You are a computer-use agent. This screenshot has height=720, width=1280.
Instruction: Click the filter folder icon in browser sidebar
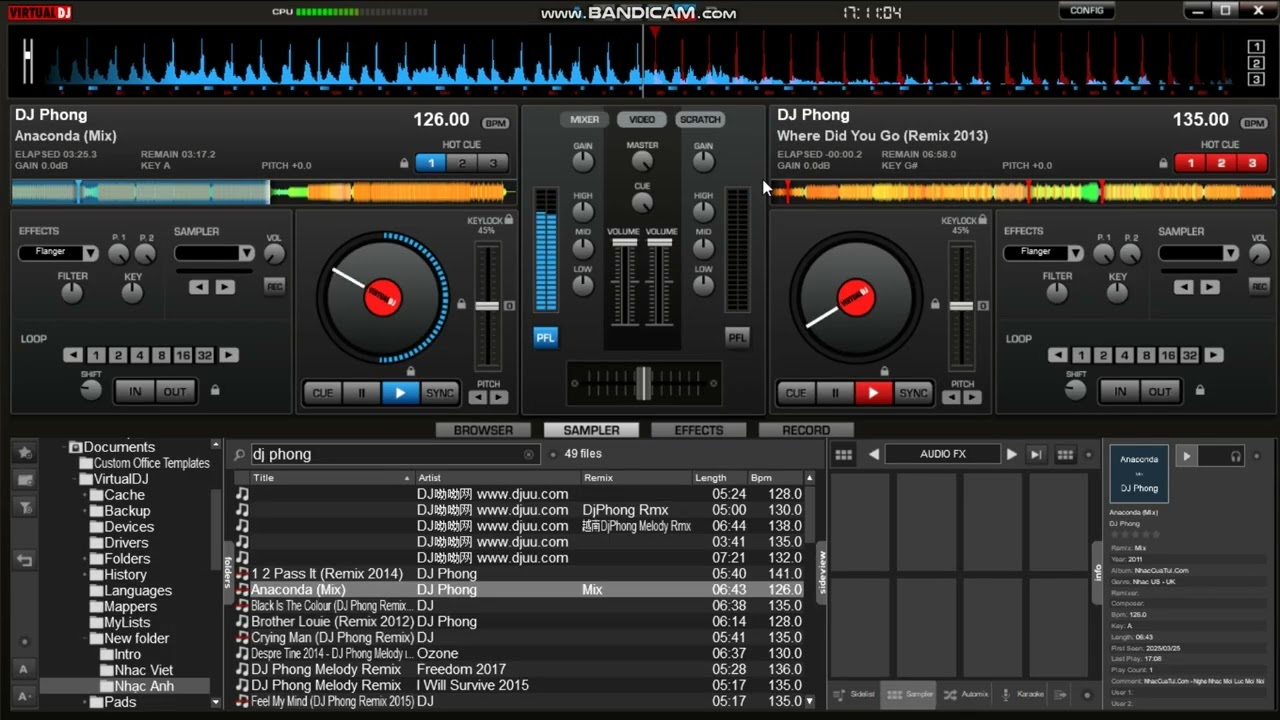[24, 508]
